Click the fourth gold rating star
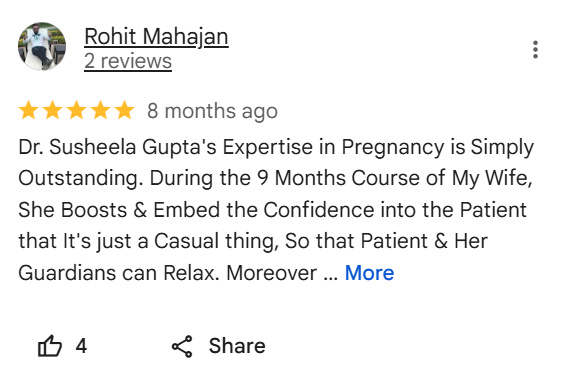The image size is (568, 392). point(100,110)
